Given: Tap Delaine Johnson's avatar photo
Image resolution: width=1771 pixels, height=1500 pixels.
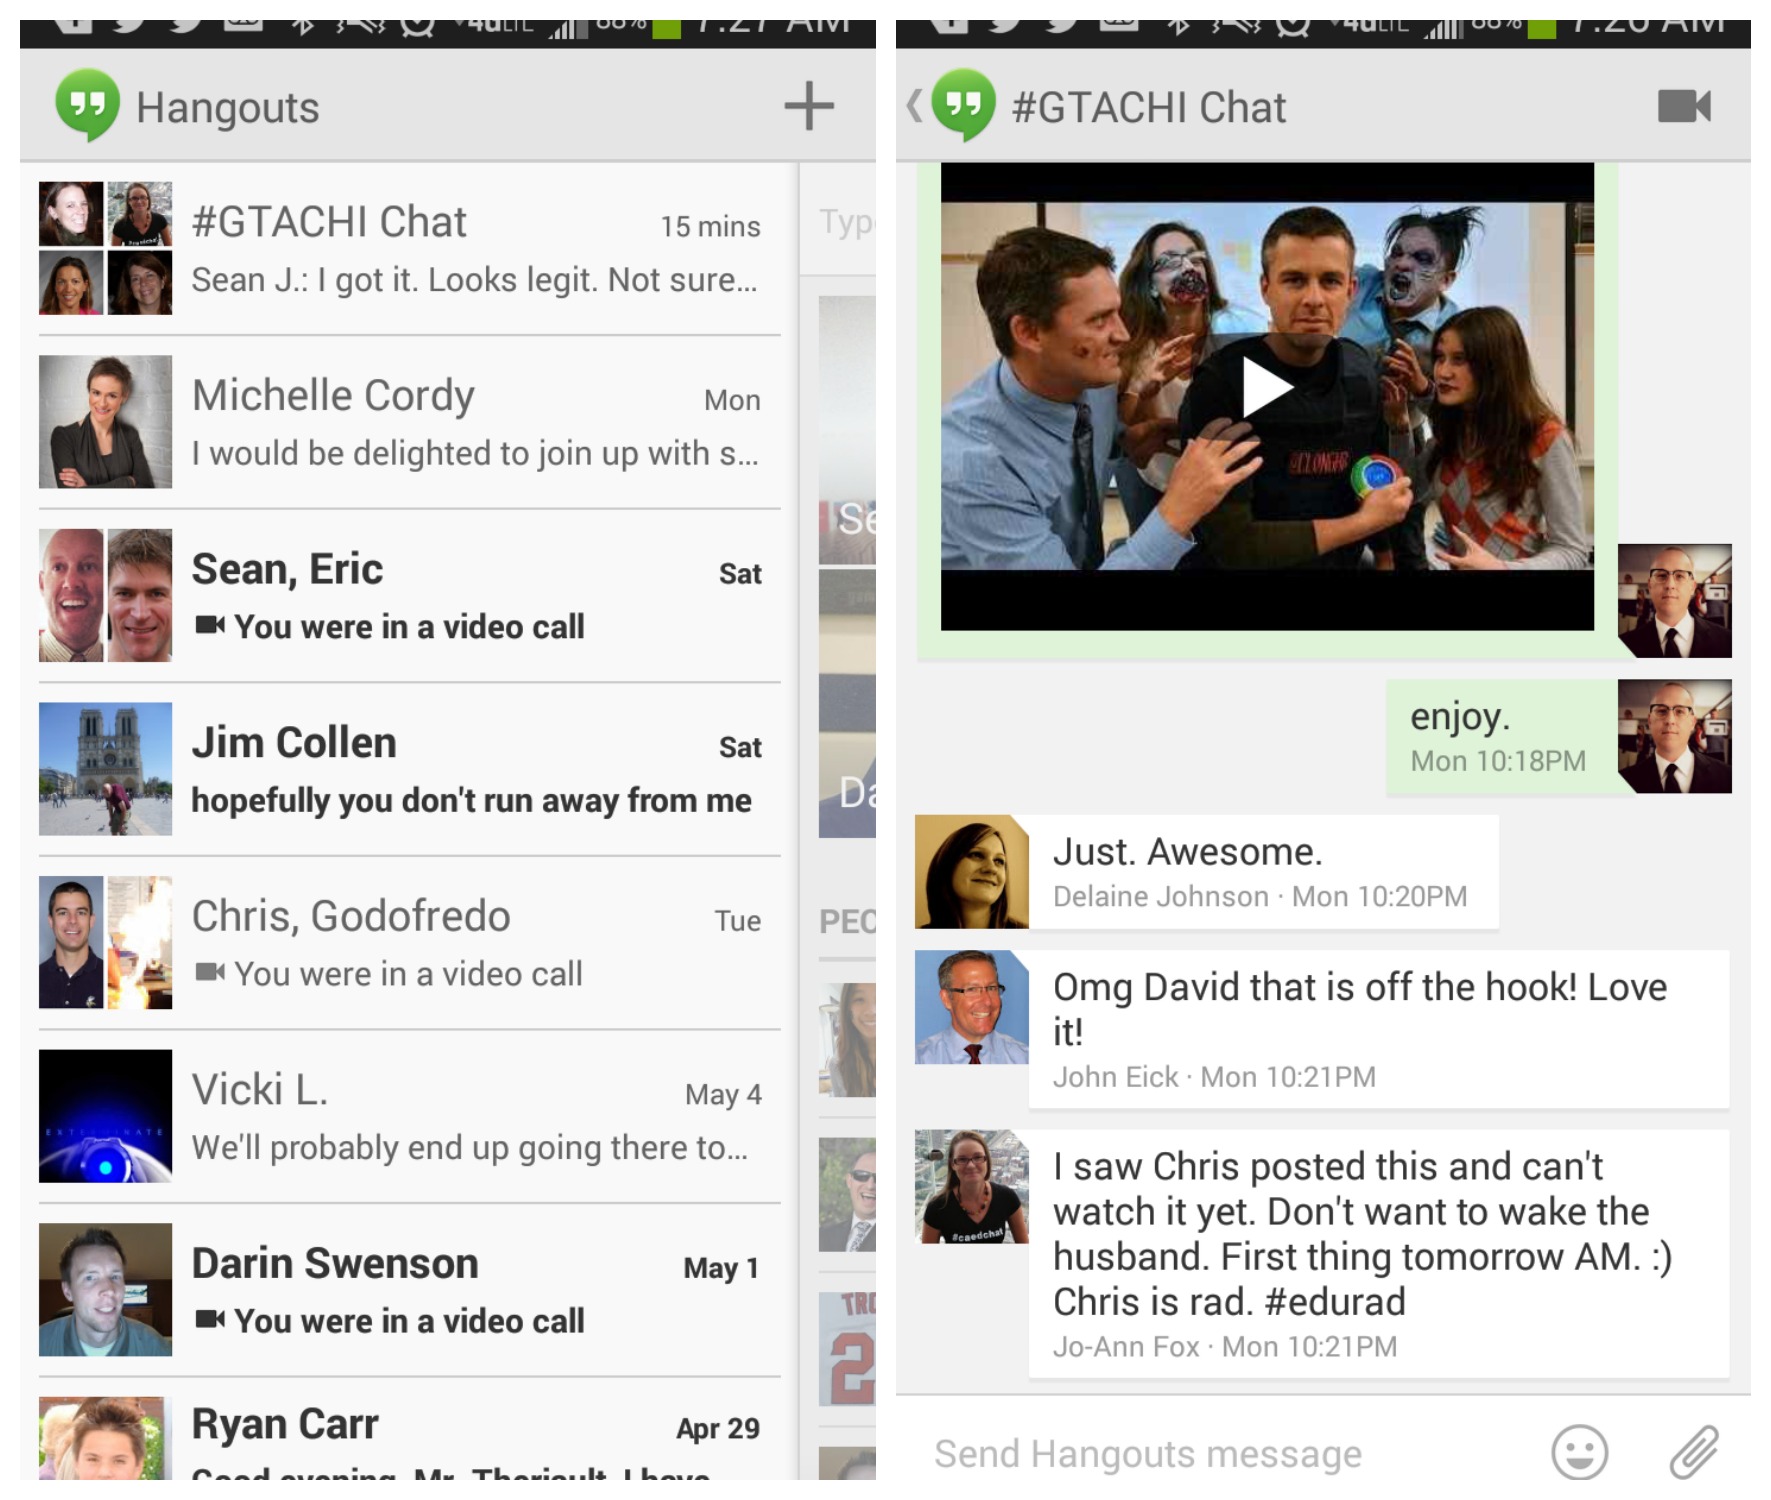Looking at the screenshot, I should (971, 872).
